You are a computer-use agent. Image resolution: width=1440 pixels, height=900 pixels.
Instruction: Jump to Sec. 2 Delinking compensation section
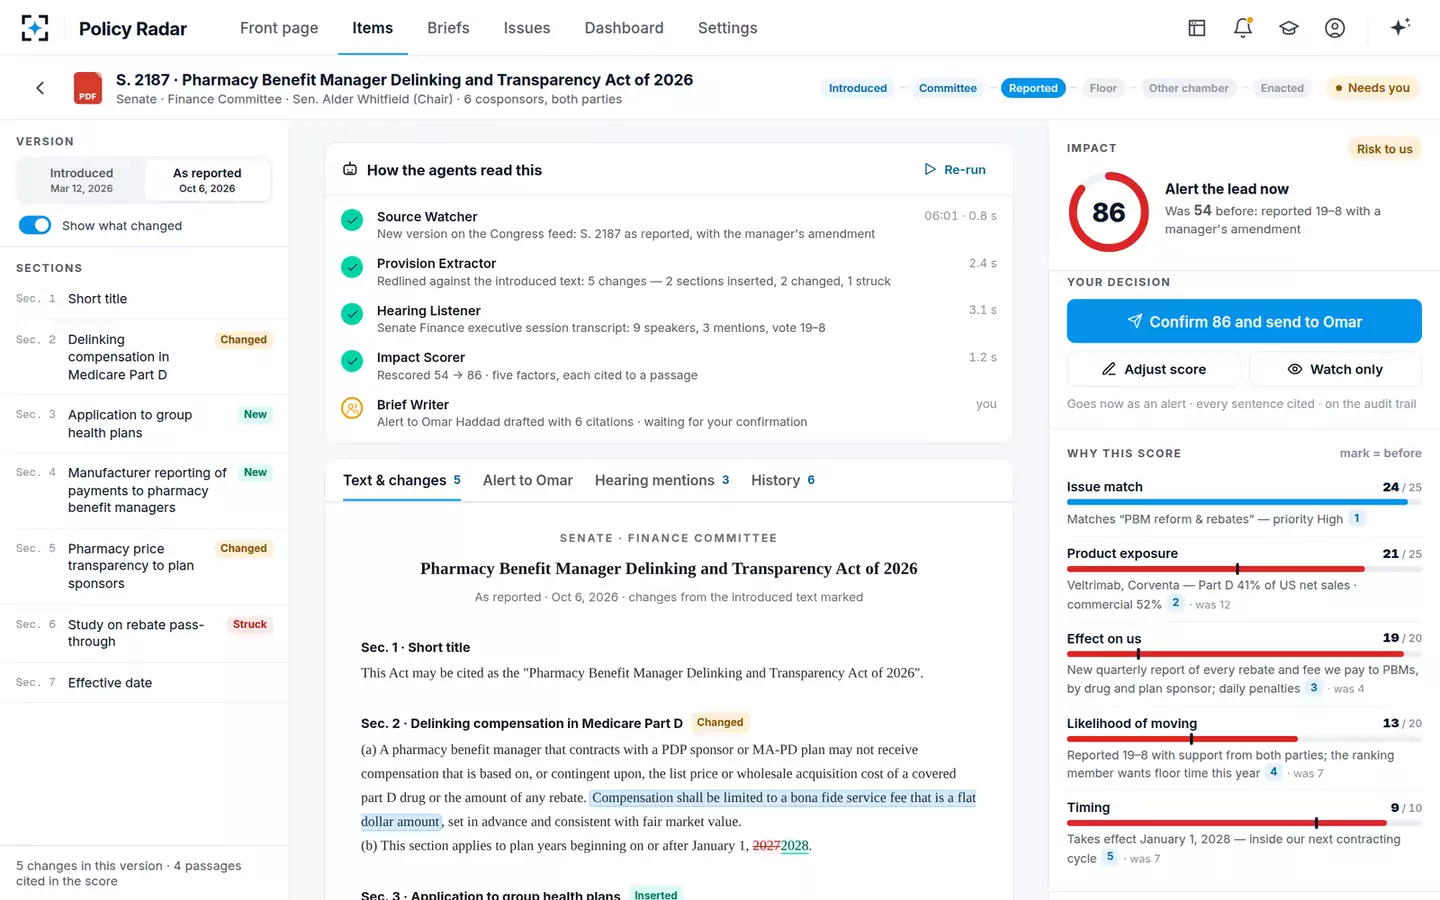[144, 357]
